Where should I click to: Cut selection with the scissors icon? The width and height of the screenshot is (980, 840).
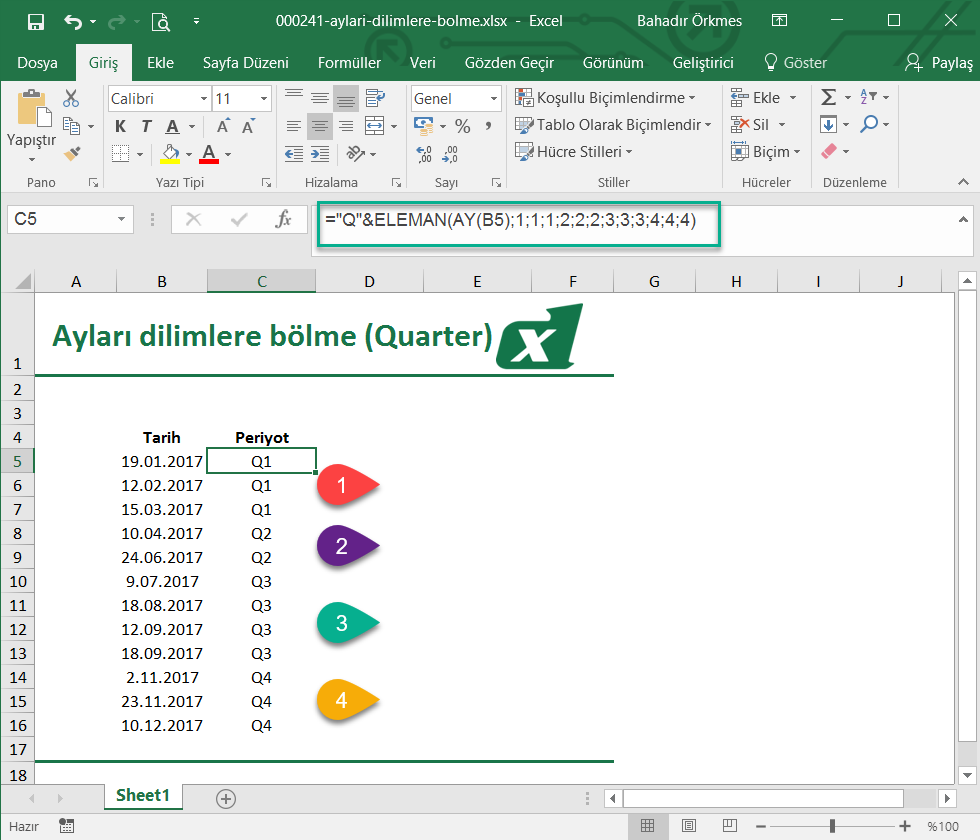(71, 98)
